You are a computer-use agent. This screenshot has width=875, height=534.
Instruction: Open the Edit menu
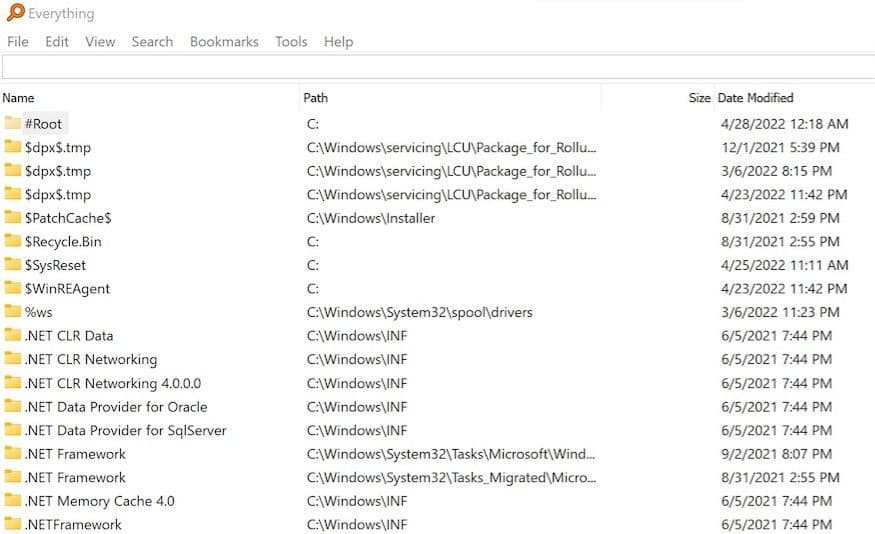(57, 42)
